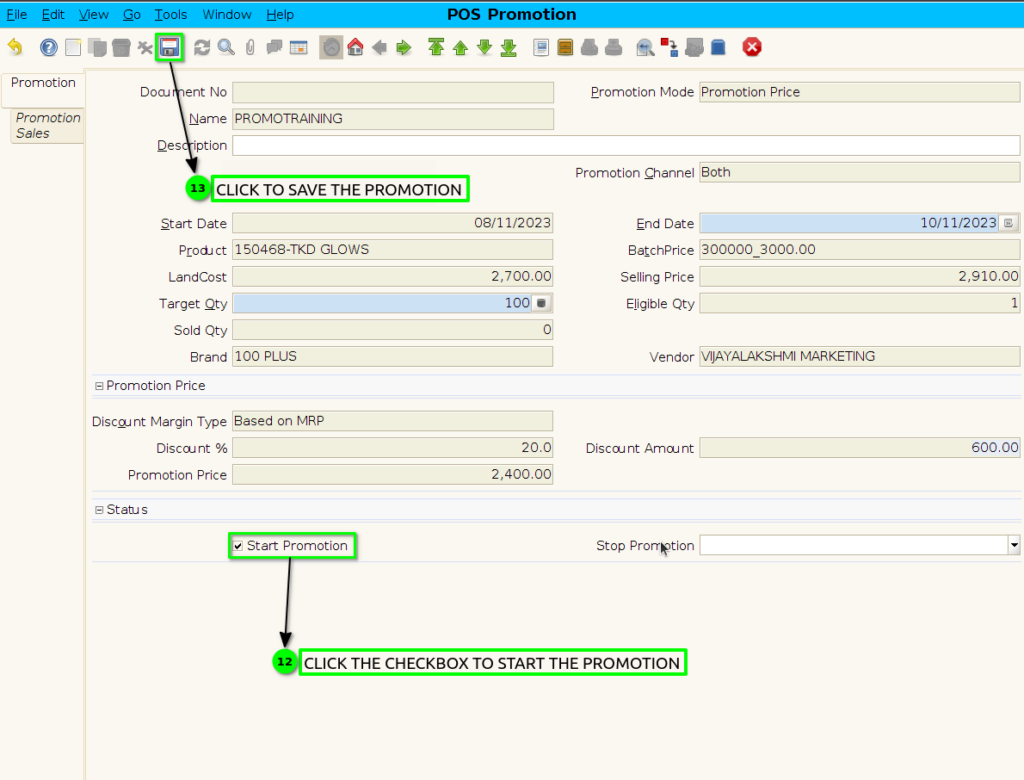Open the blue question mark Help icon
Image resolution: width=1024 pixels, height=780 pixels.
point(49,47)
